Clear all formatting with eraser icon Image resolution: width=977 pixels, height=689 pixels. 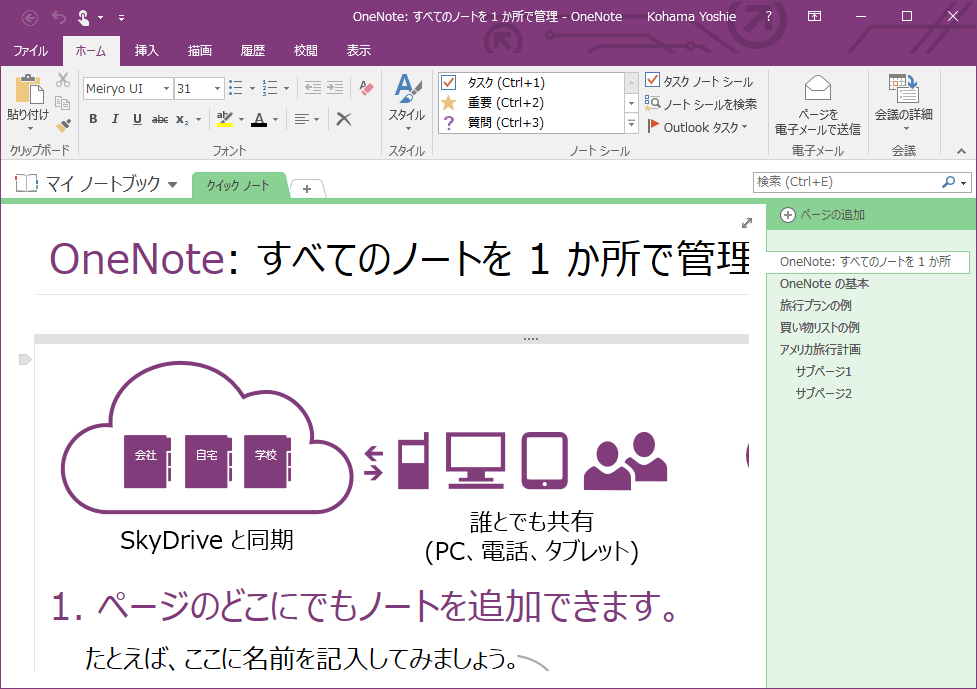[x=366, y=88]
